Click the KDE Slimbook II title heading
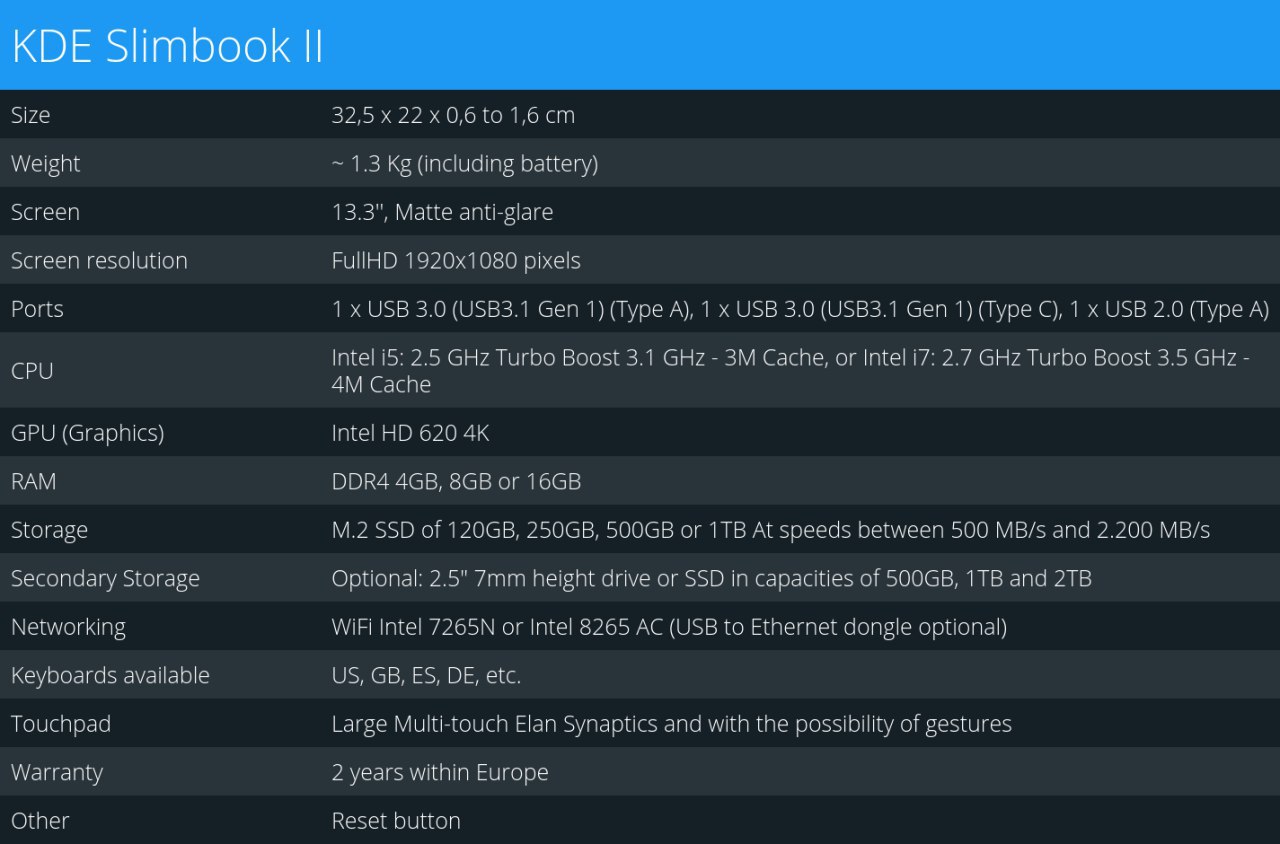The image size is (1280, 844). tap(167, 47)
